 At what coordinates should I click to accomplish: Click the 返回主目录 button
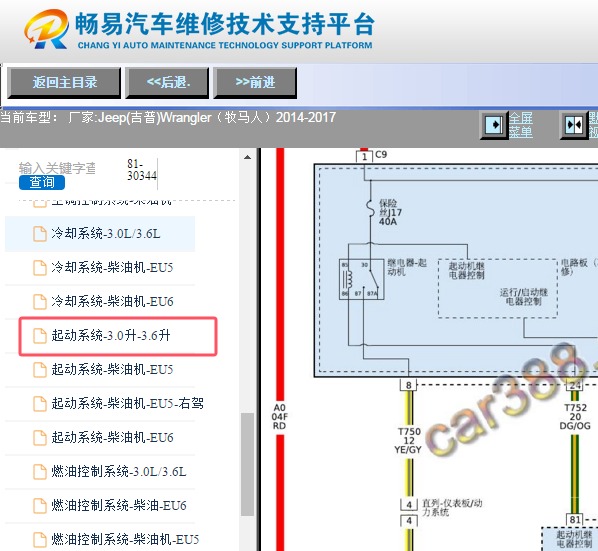tap(64, 82)
